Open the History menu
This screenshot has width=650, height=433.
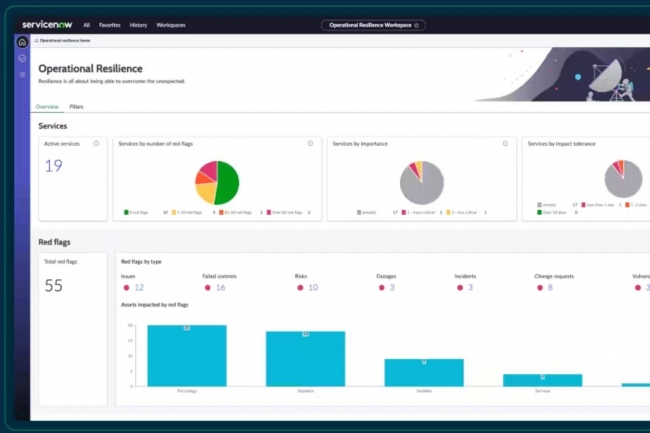(138, 24)
